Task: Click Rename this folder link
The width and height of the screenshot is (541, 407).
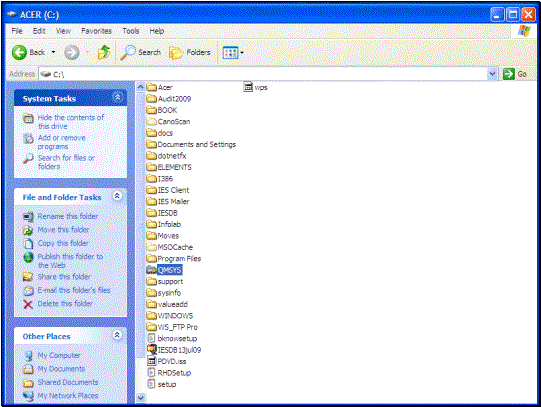Action: 68,216
